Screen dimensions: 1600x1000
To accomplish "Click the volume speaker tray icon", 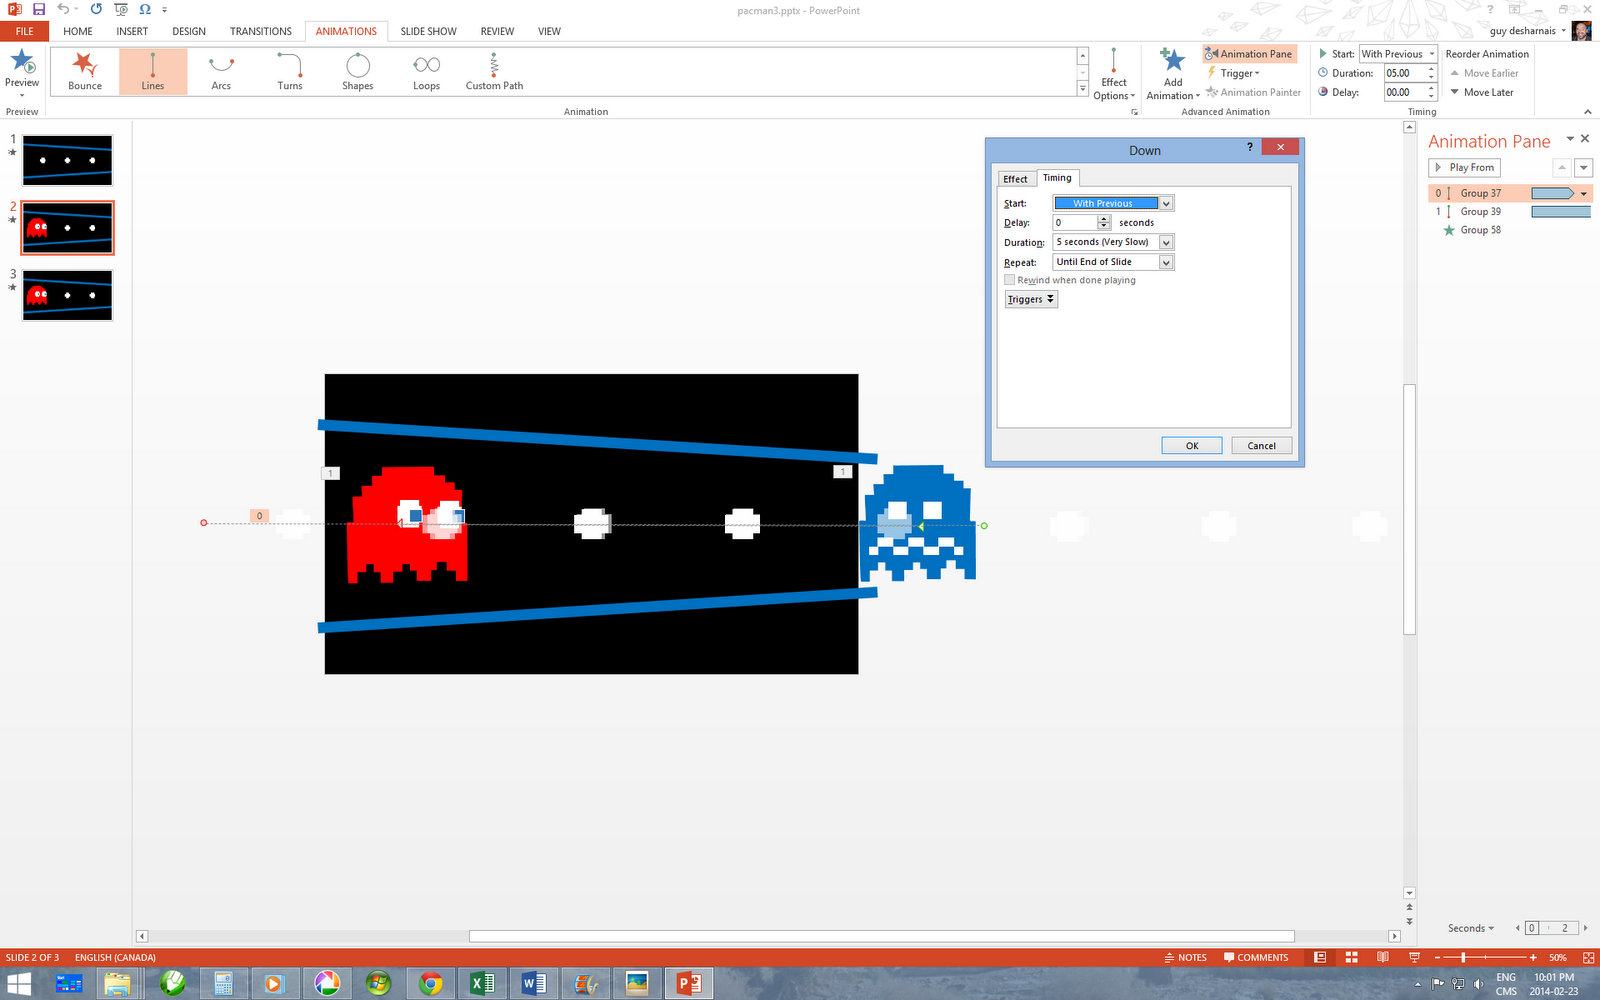I will (1478, 984).
